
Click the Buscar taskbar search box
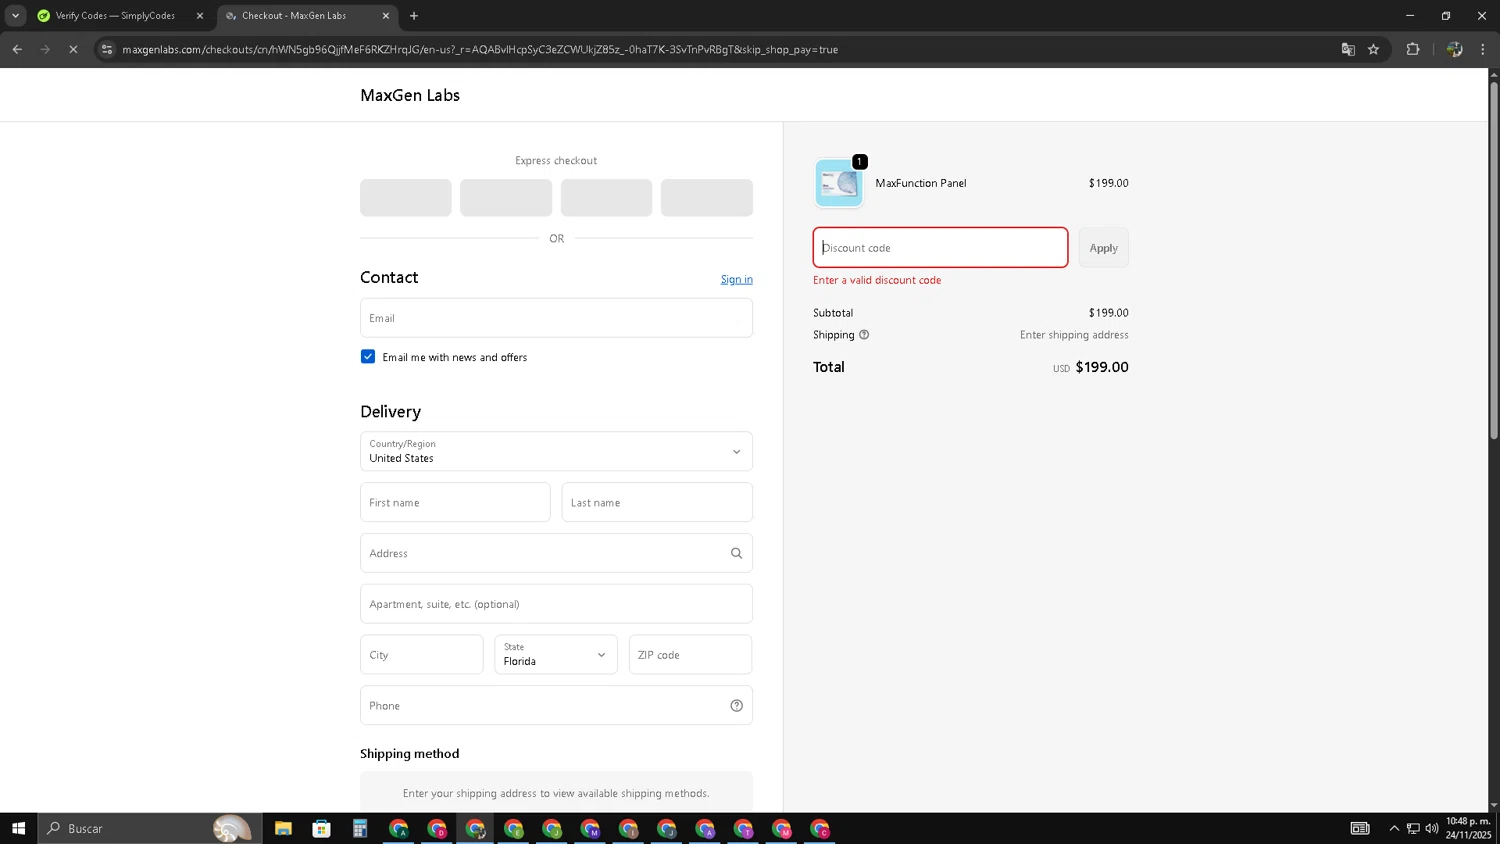click(x=150, y=828)
